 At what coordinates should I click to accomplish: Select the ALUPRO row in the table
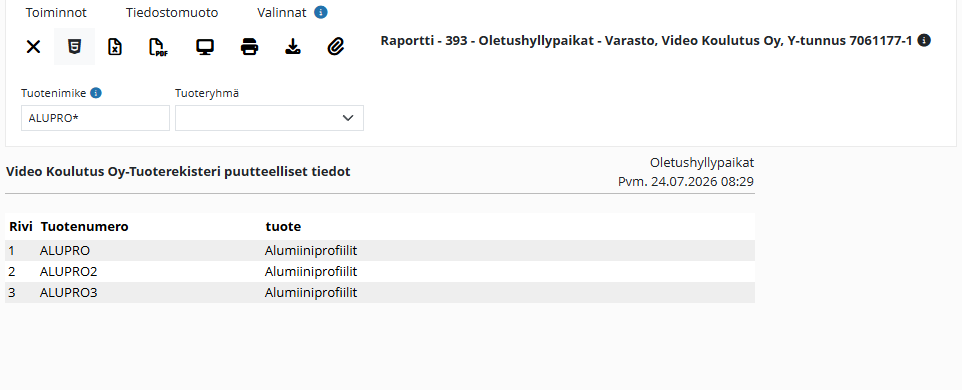(380, 251)
